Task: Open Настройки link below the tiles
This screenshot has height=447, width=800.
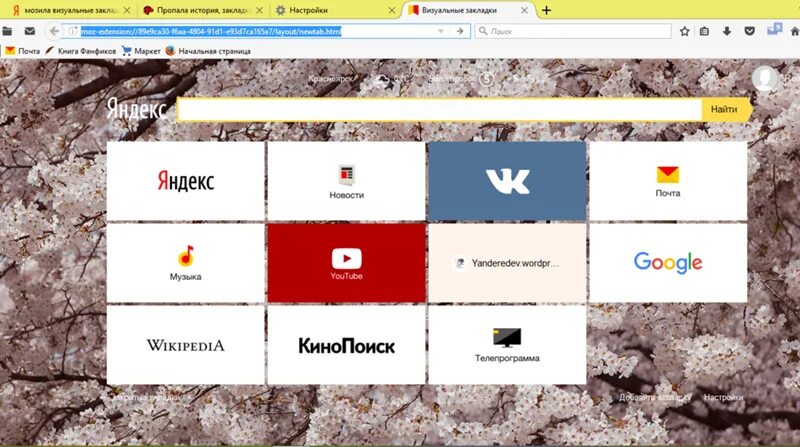Action: pyautogui.click(x=723, y=398)
